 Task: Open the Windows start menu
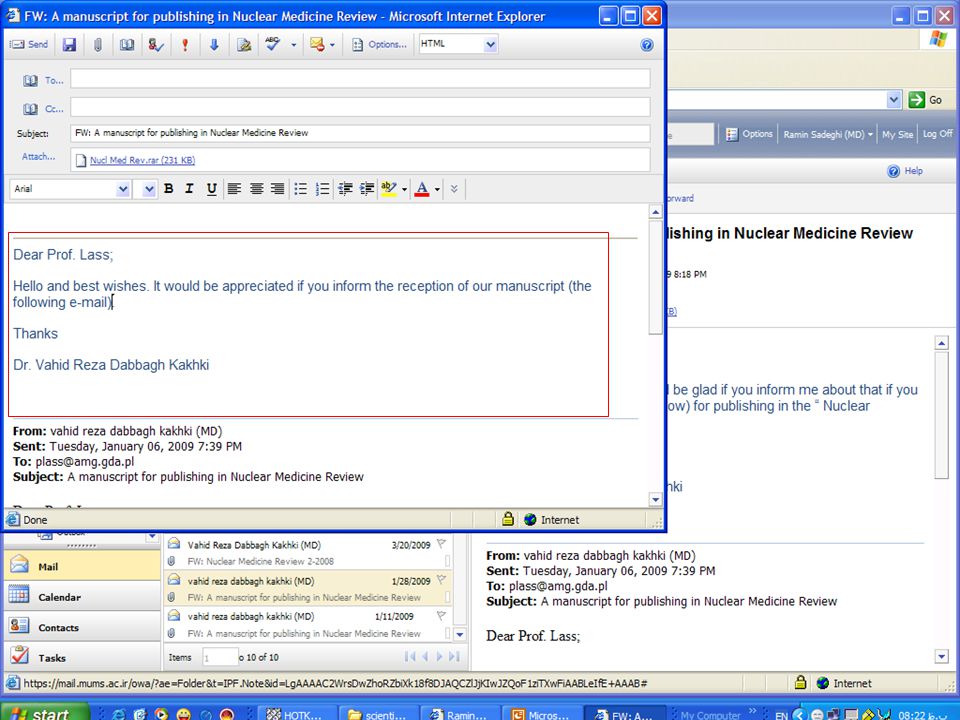point(45,713)
